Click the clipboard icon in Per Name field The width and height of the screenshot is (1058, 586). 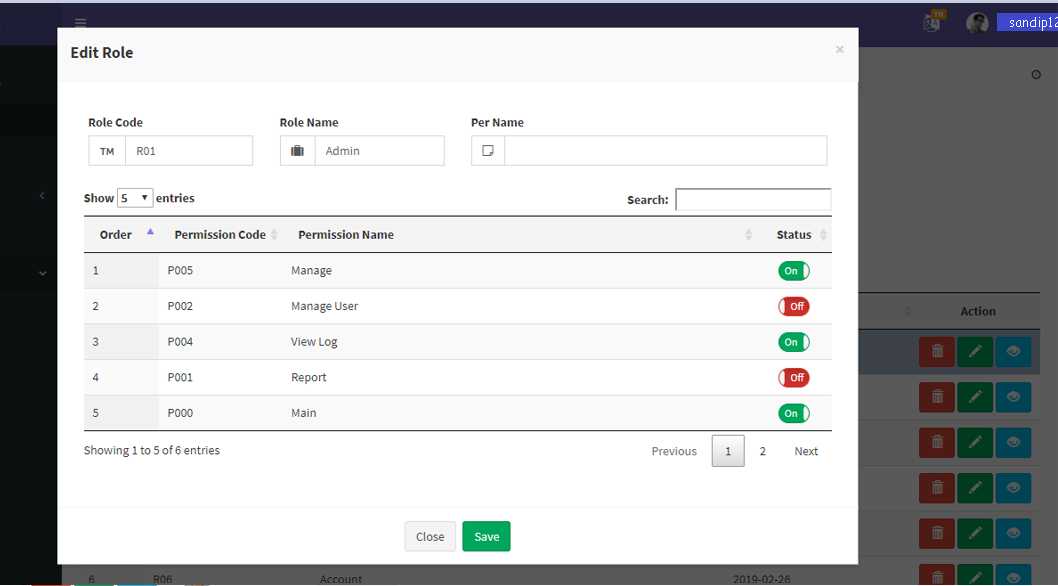coord(488,150)
